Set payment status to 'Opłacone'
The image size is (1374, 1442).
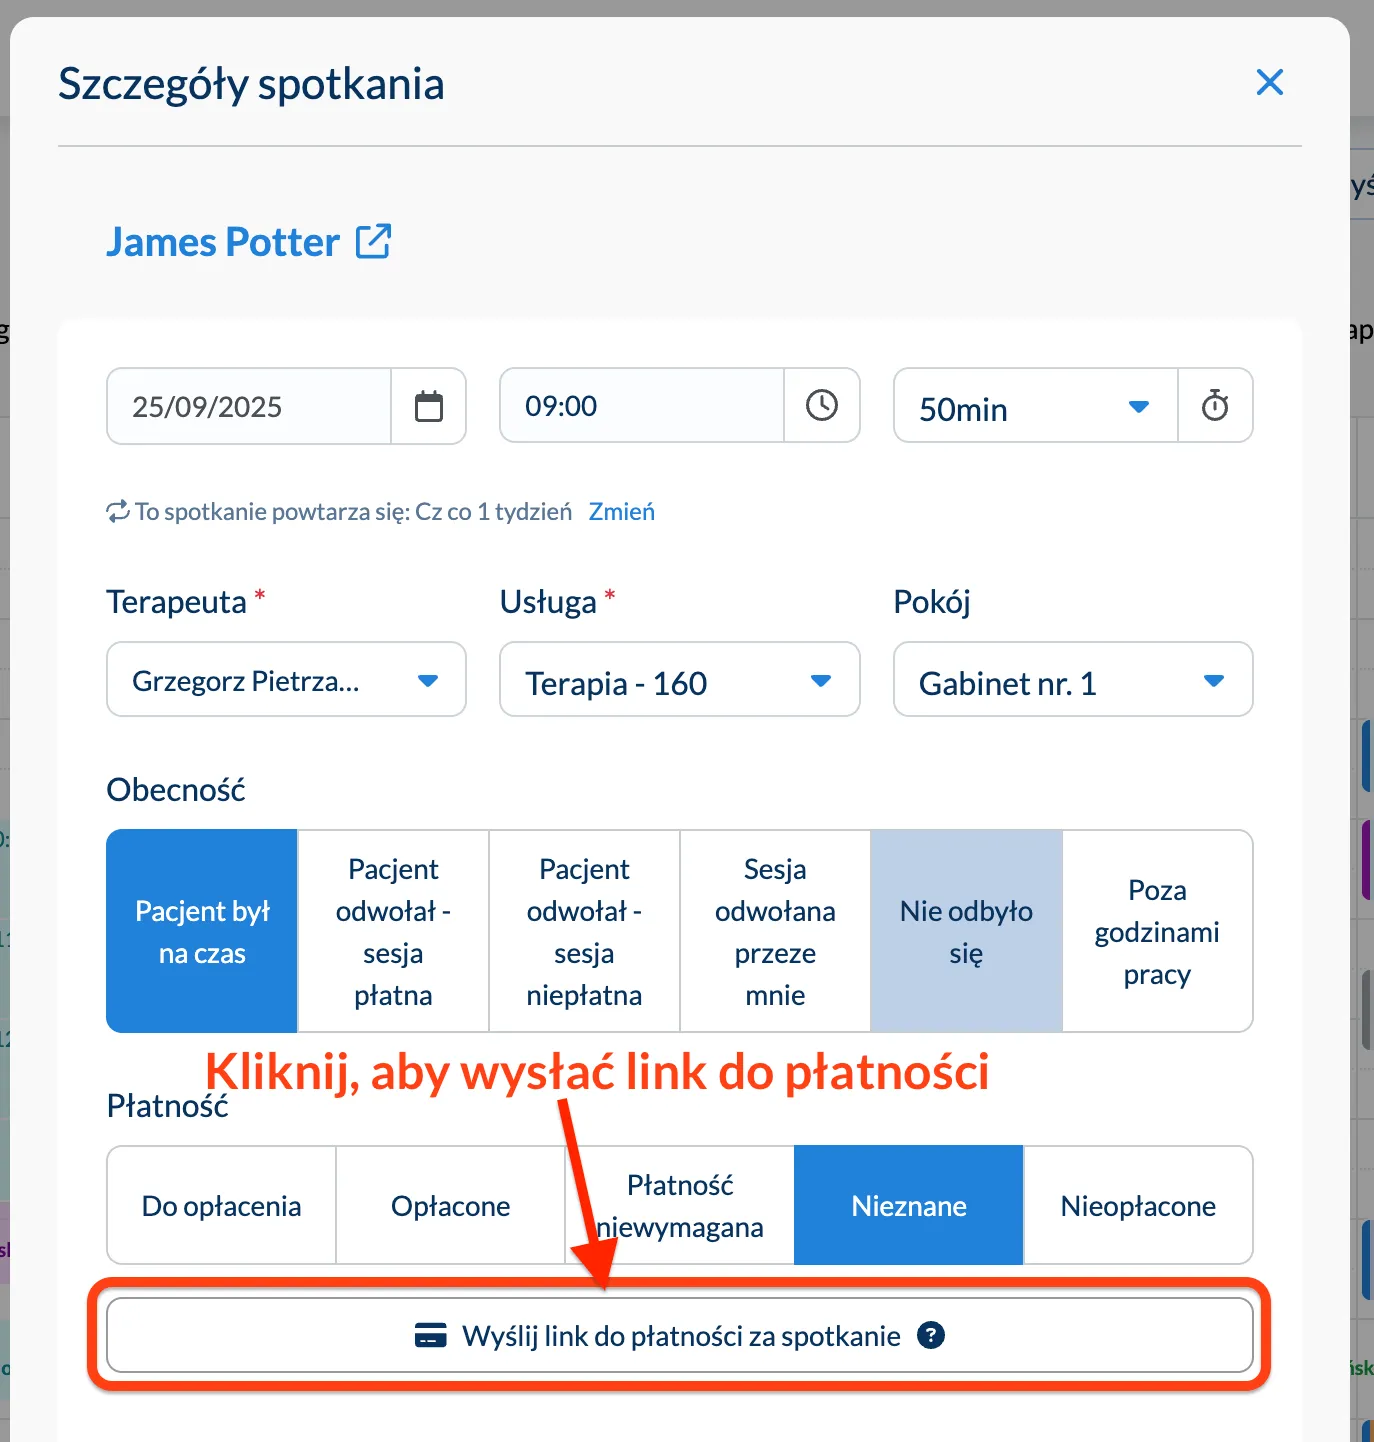click(450, 1206)
